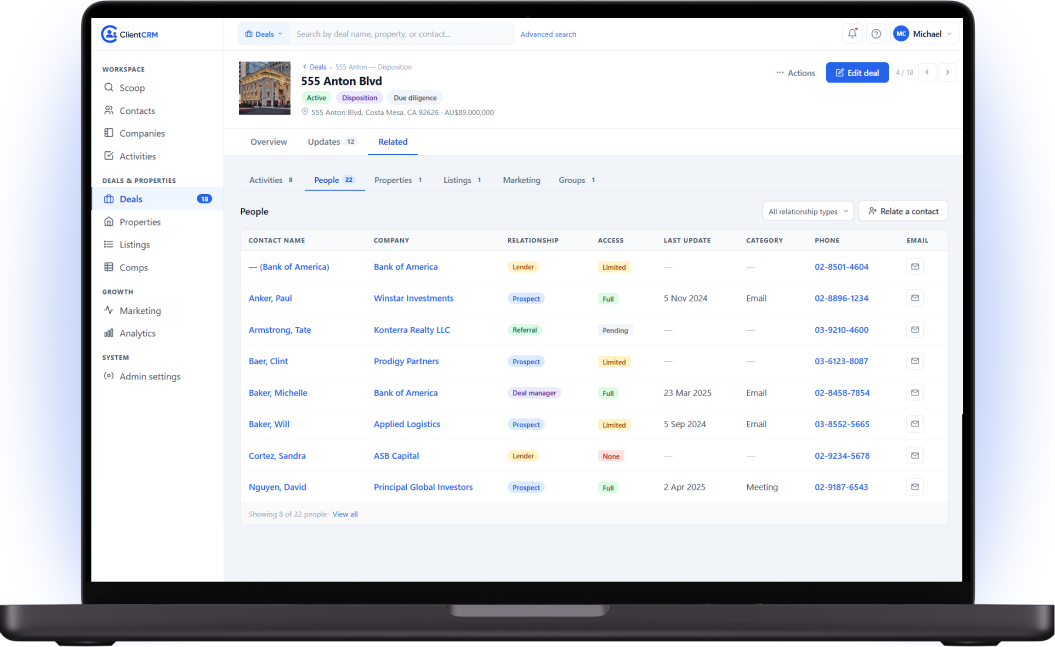
Task: Open the Activities sub-tab
Action: click(271, 180)
